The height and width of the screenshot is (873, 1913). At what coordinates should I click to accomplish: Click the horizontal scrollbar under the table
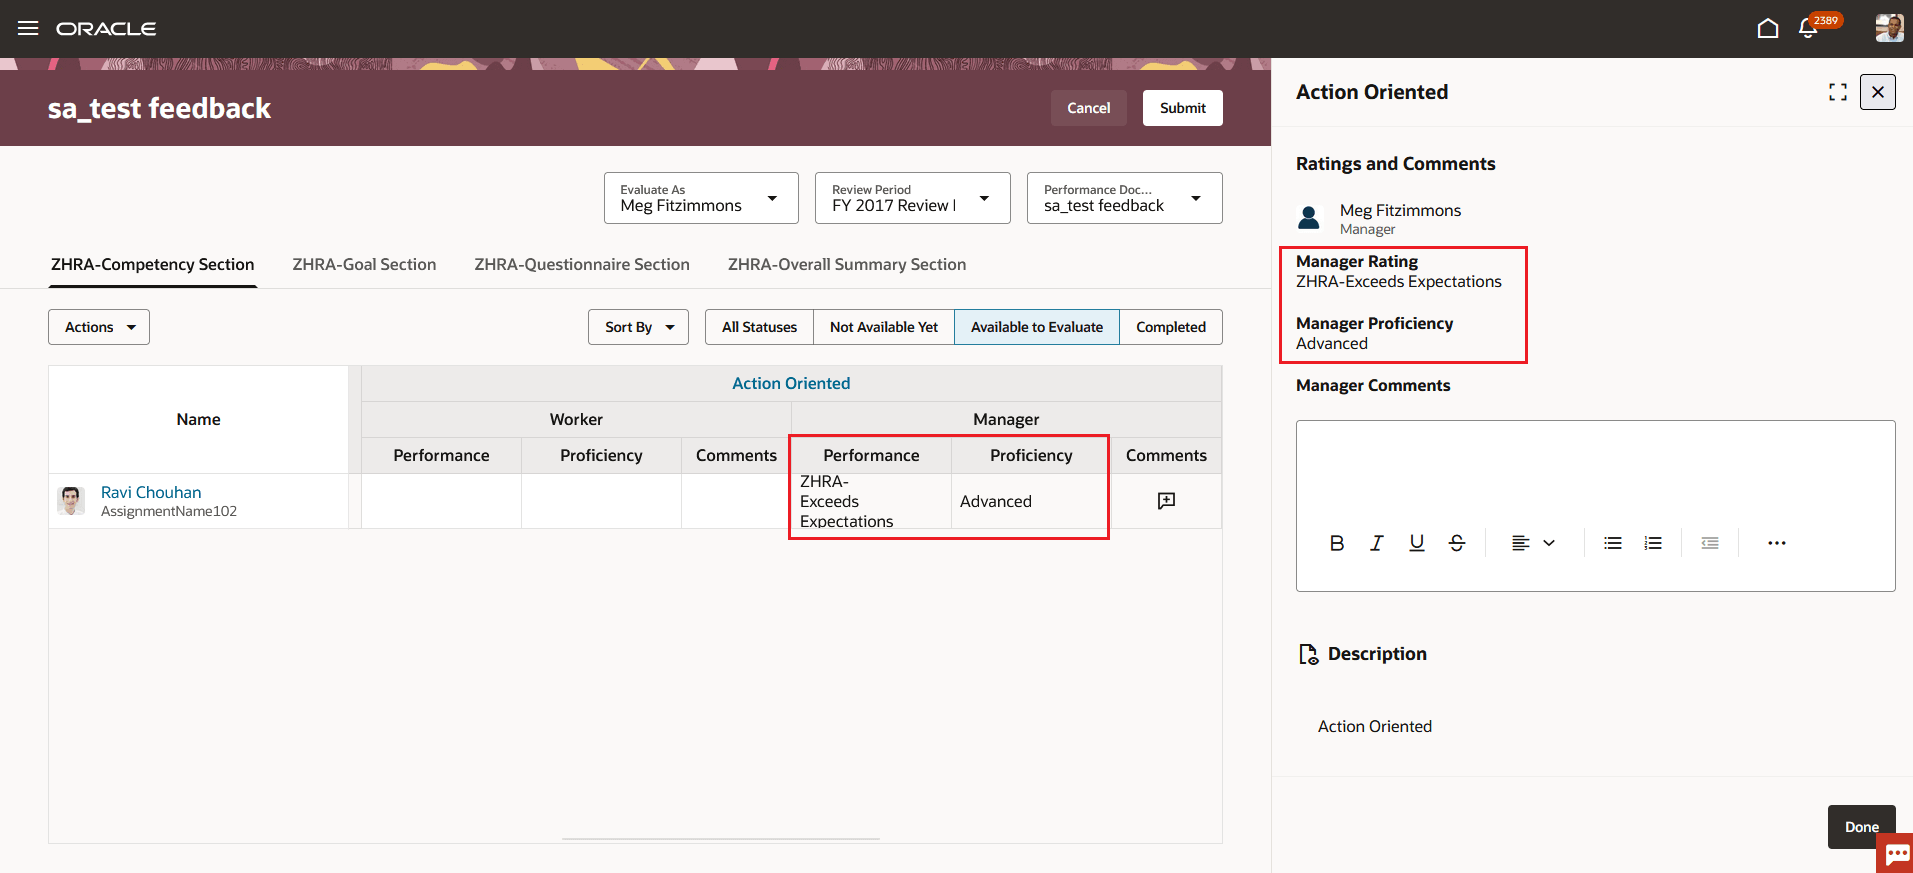(x=721, y=838)
